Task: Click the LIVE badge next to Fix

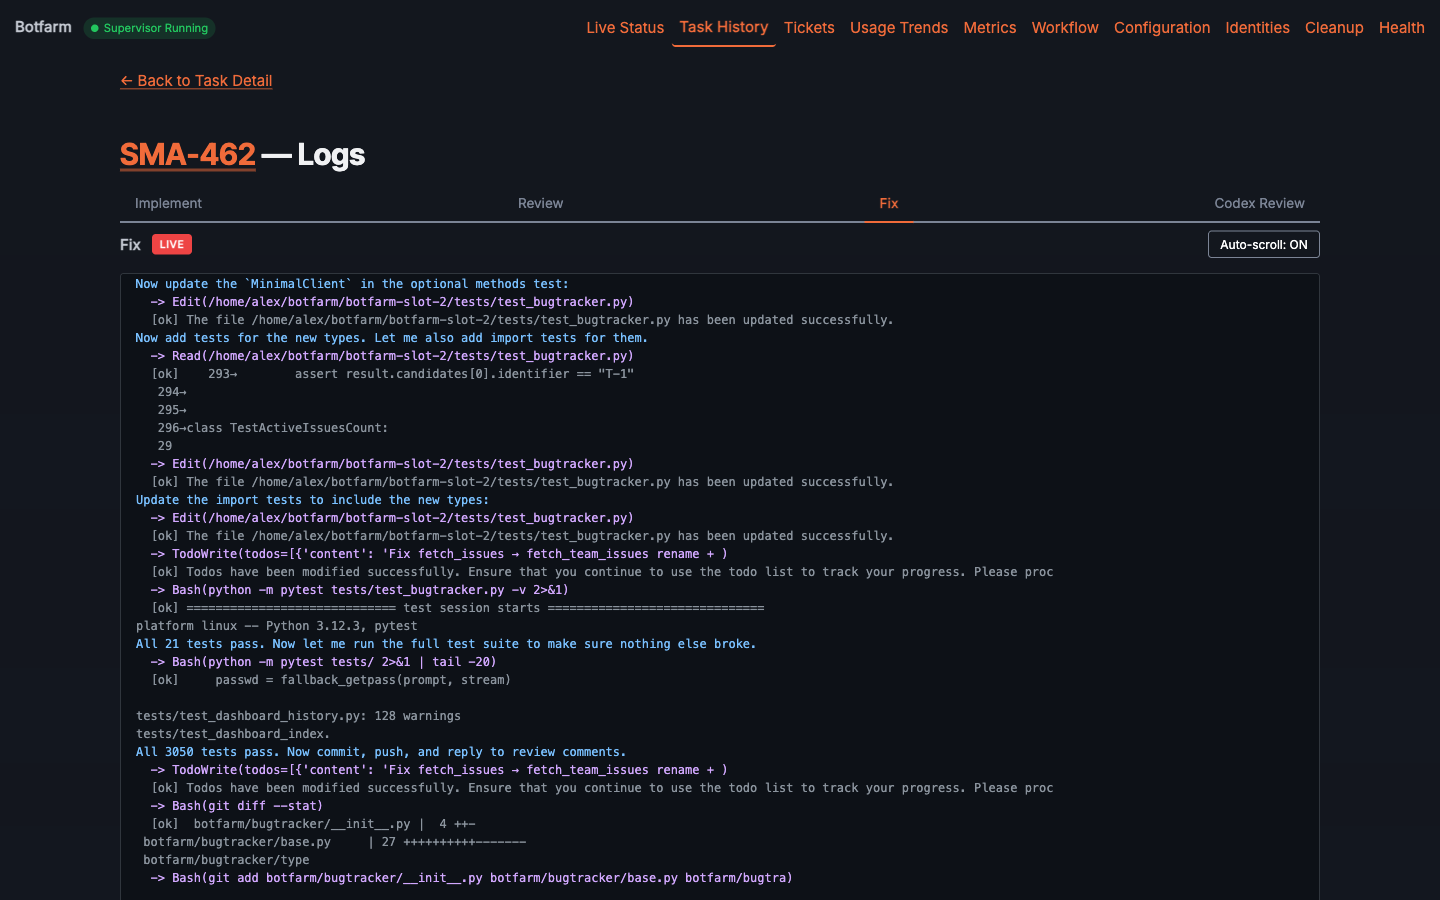Action: 171,244
